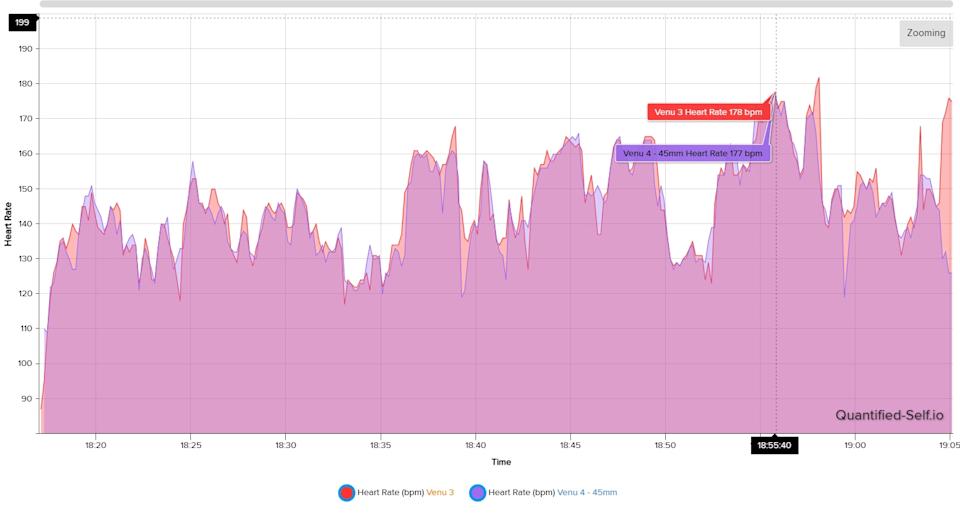Click the 18:55:40 cursor time label
This screenshot has width=960, height=532.
click(774, 446)
